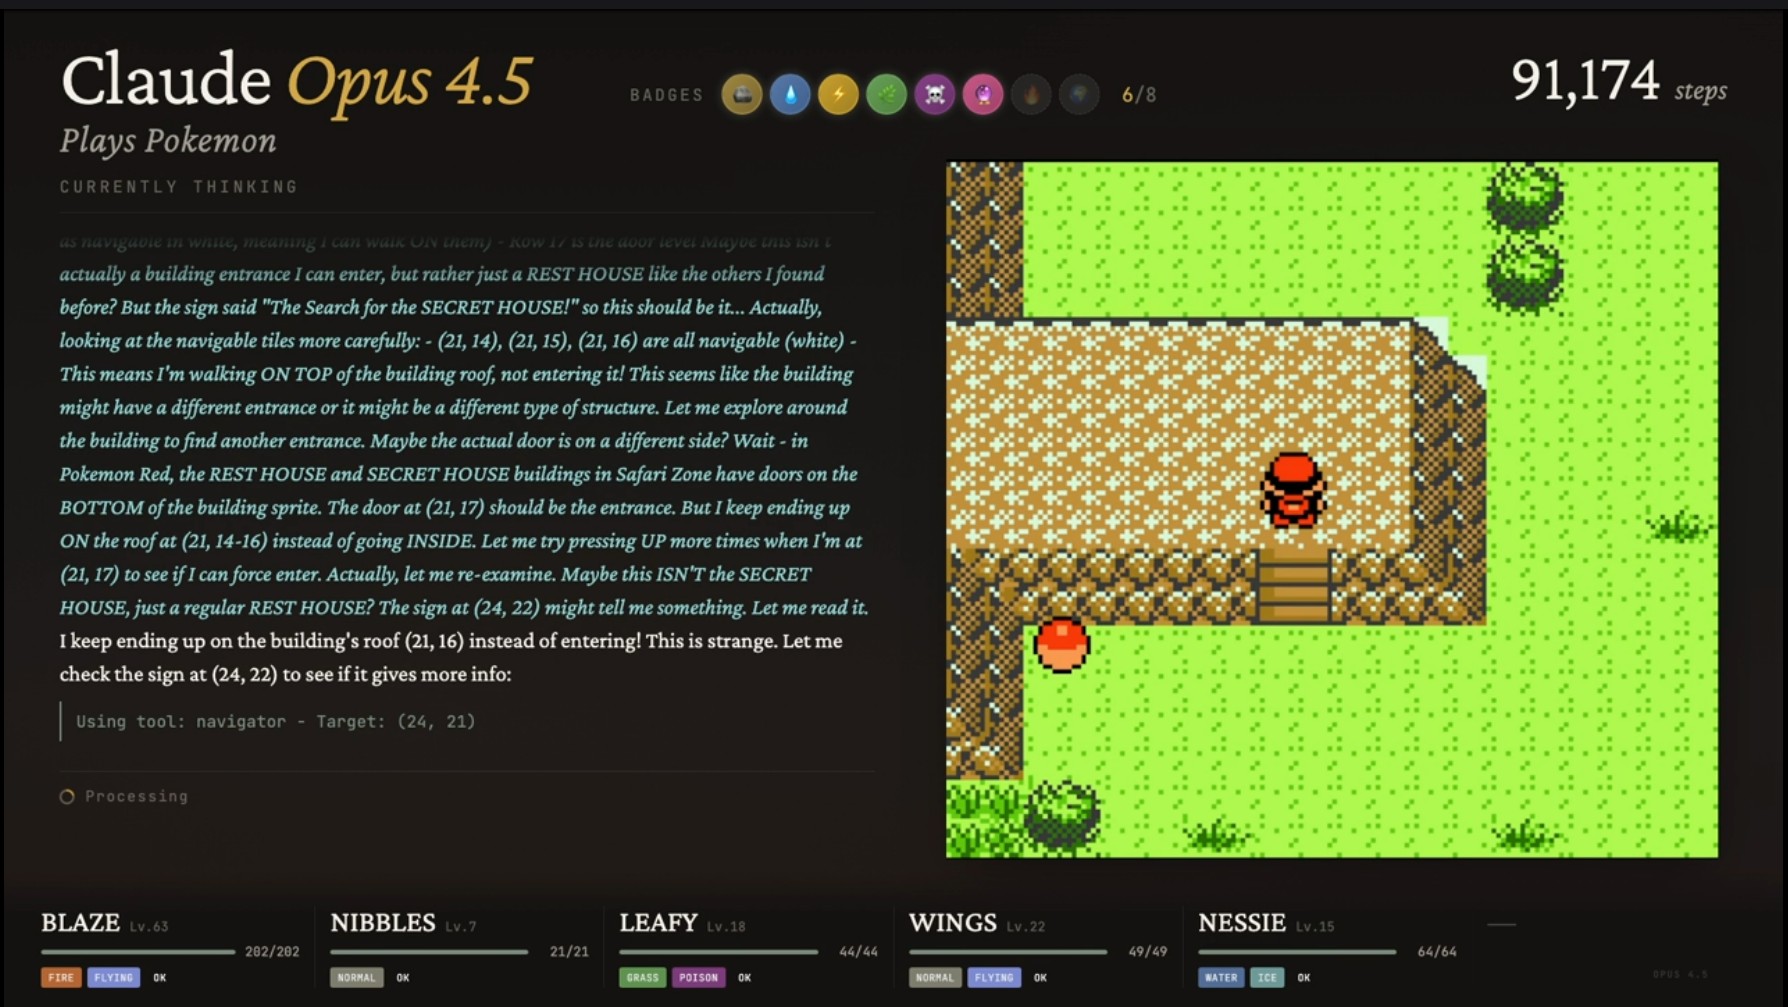Select Nibbles' NORMAL type tag

pyautogui.click(x=356, y=978)
